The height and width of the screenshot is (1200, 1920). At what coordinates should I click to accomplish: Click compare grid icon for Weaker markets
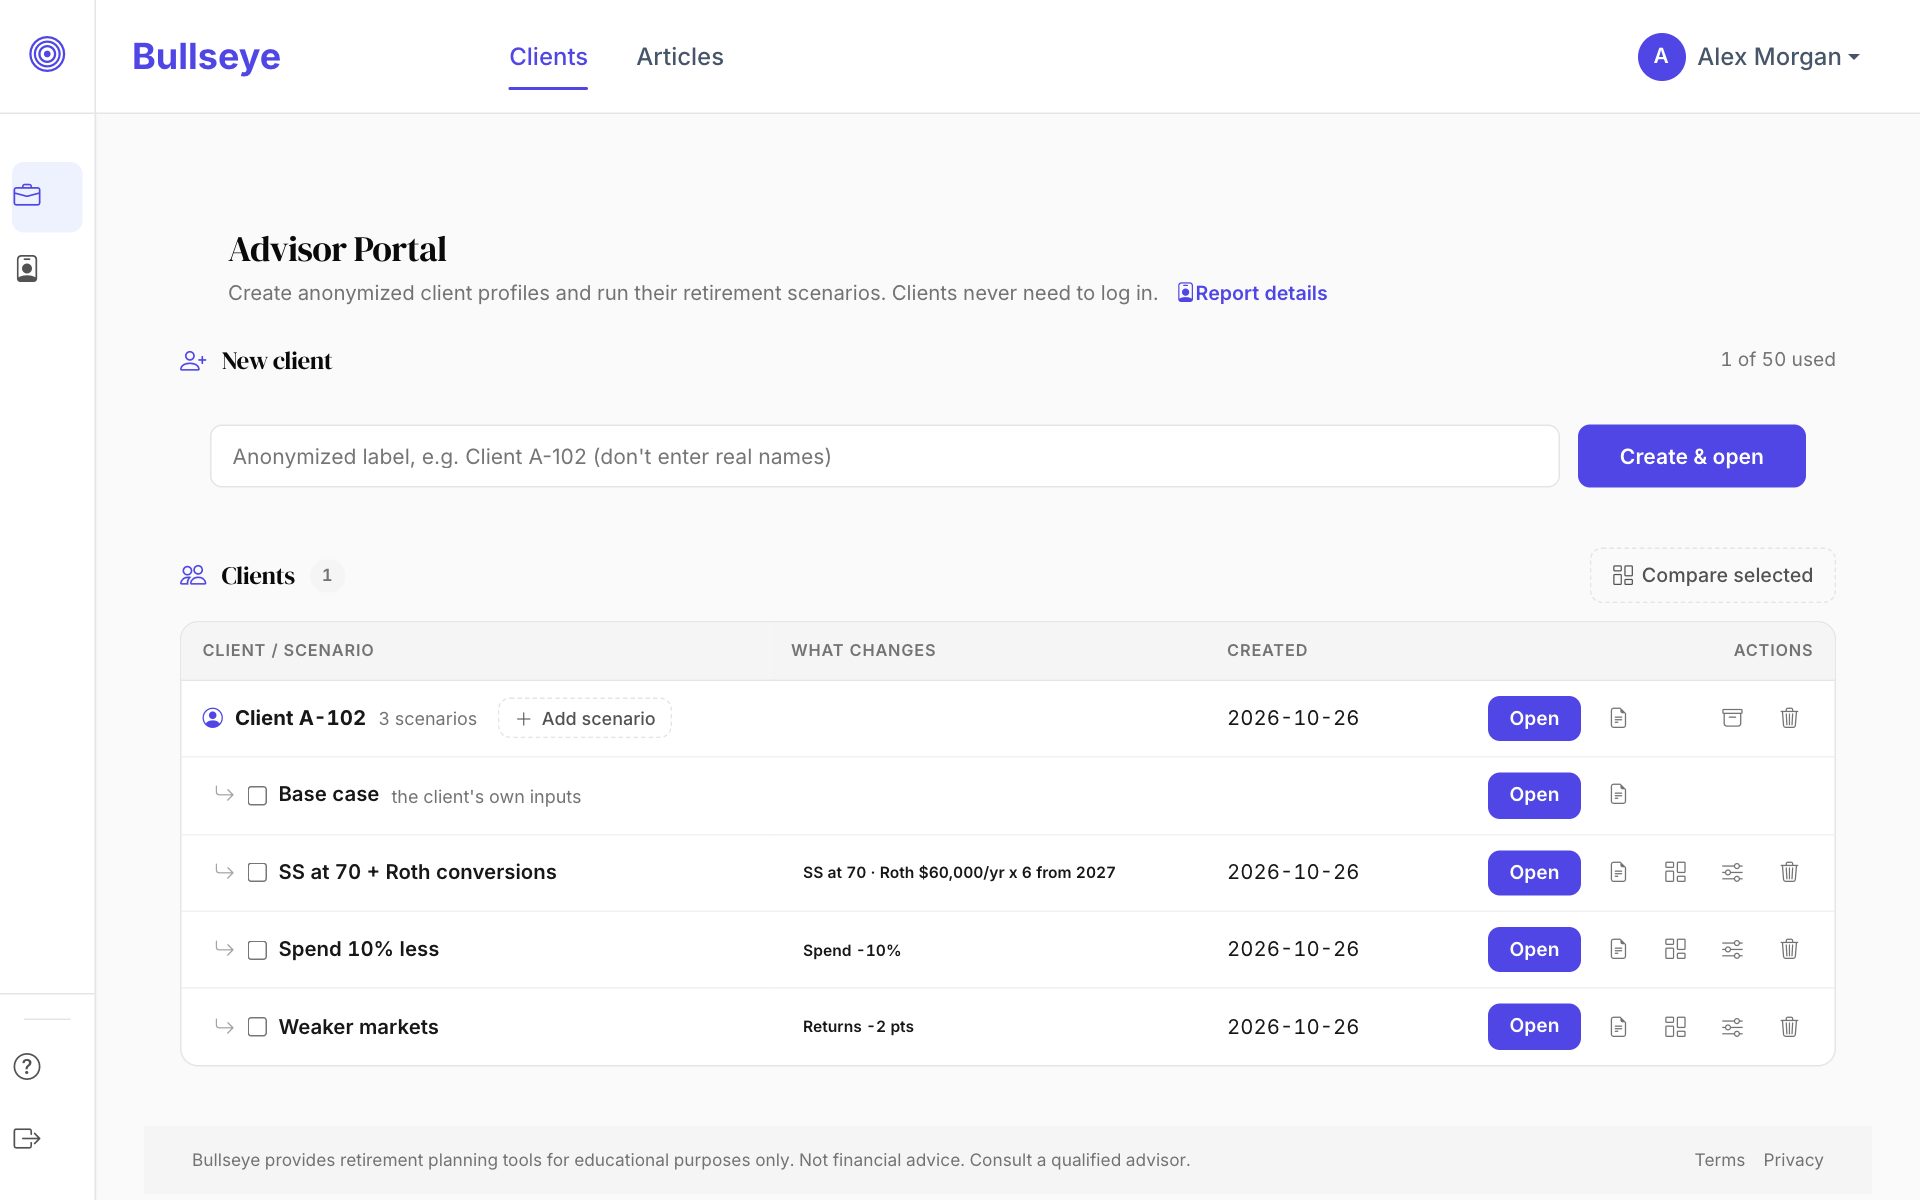pos(1675,1027)
